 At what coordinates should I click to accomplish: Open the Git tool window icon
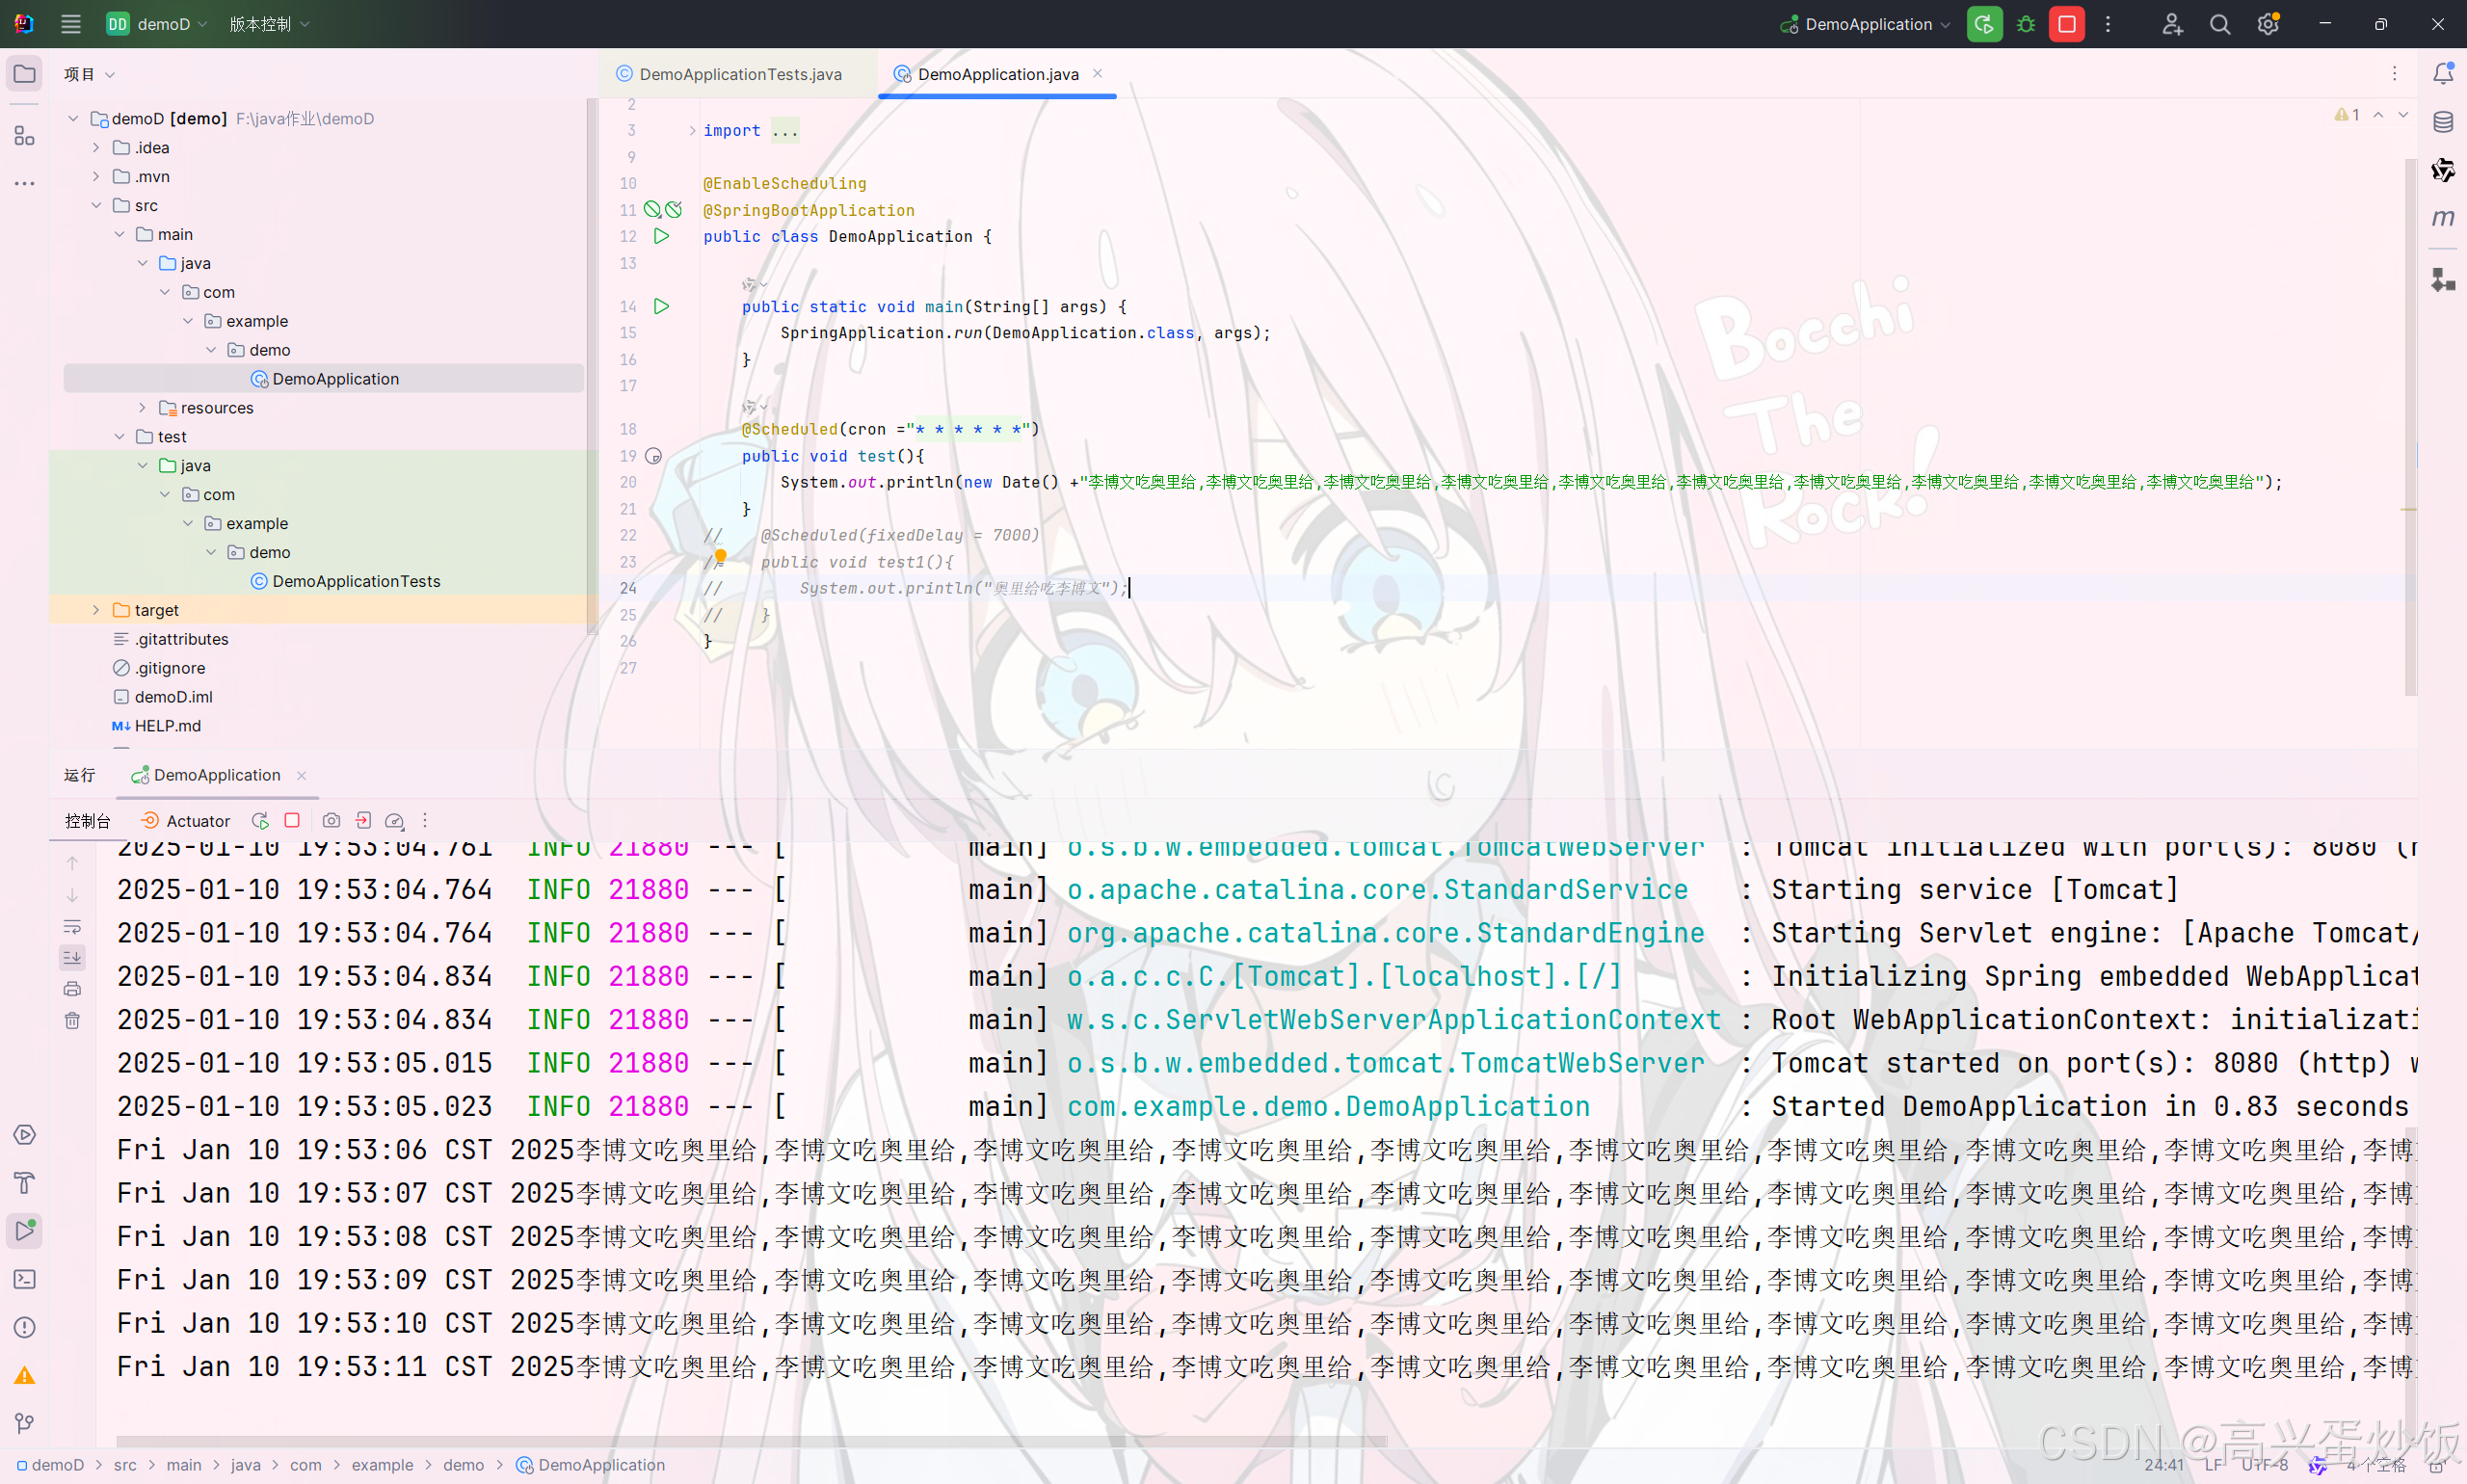coord(24,1423)
